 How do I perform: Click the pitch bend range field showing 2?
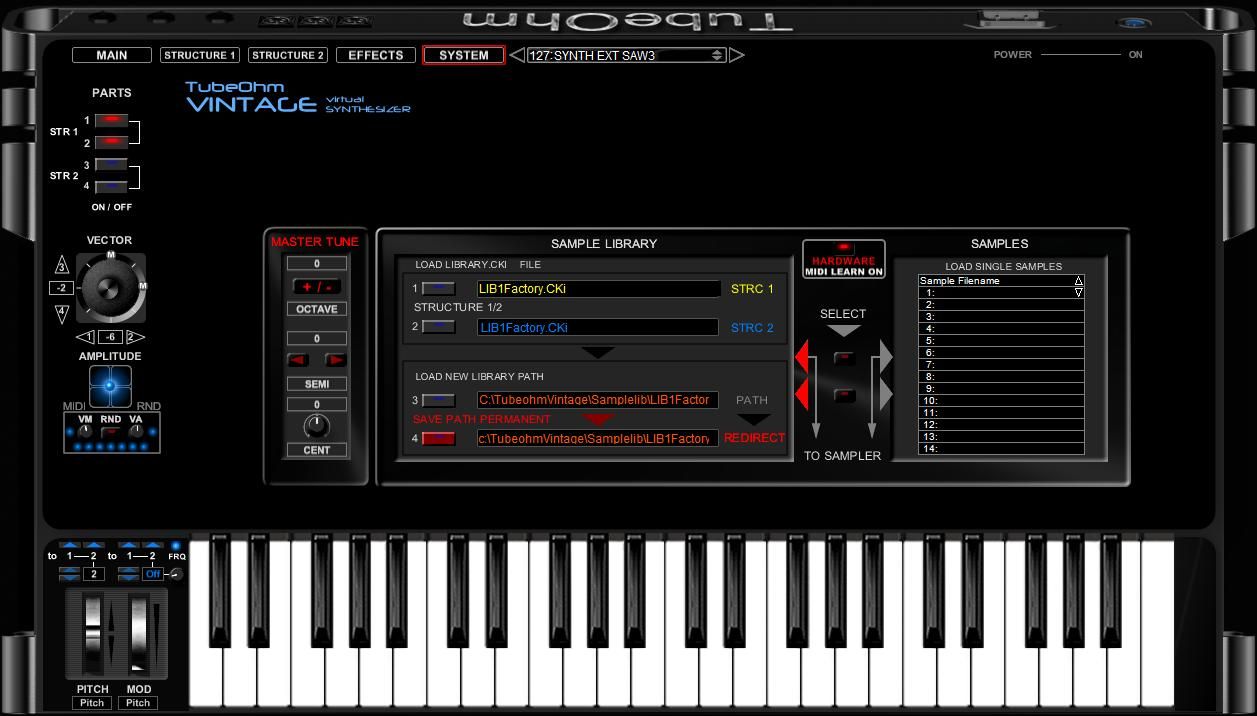94,574
